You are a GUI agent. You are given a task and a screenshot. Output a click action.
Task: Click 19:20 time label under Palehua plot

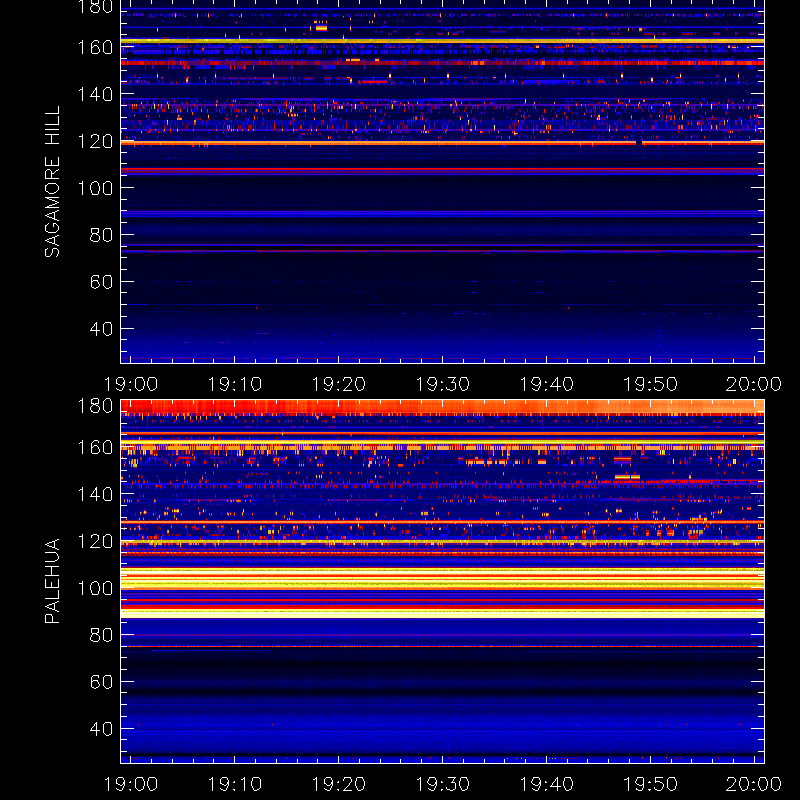pos(339,784)
